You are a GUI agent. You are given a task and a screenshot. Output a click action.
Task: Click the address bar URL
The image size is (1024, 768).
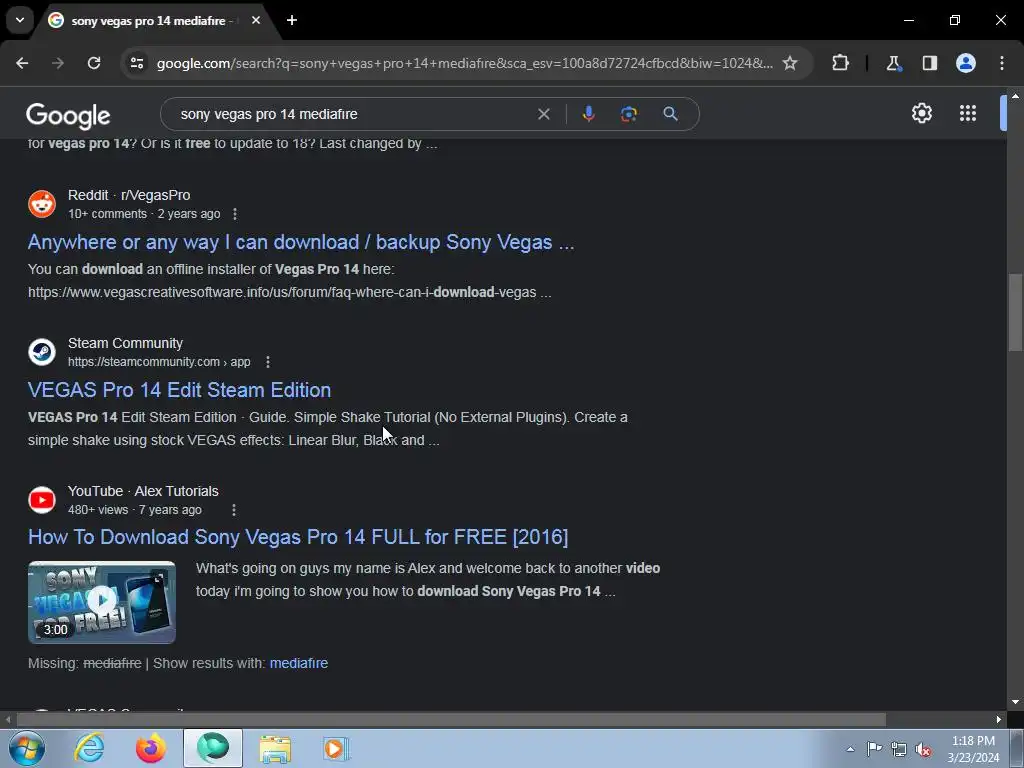(x=465, y=63)
